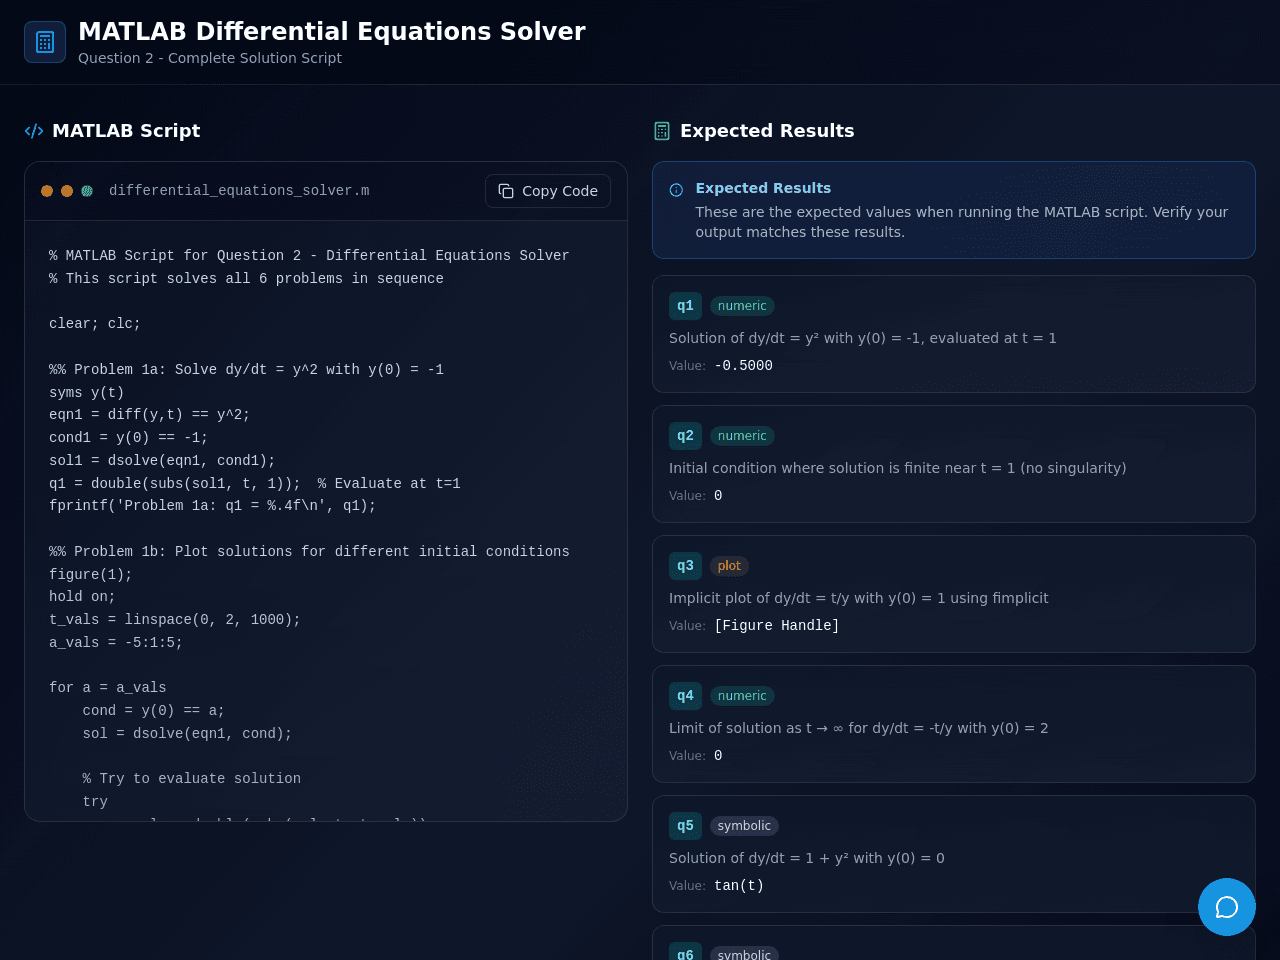This screenshot has width=1280, height=960.
Task: Click the comment '% Try to evaluate solution'
Action: (x=192, y=779)
